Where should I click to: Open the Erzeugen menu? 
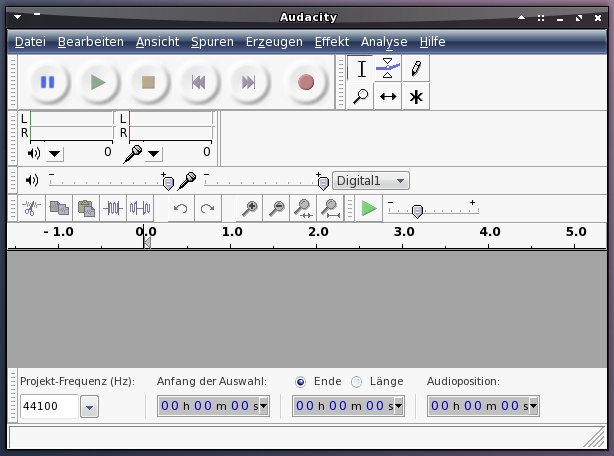click(274, 41)
